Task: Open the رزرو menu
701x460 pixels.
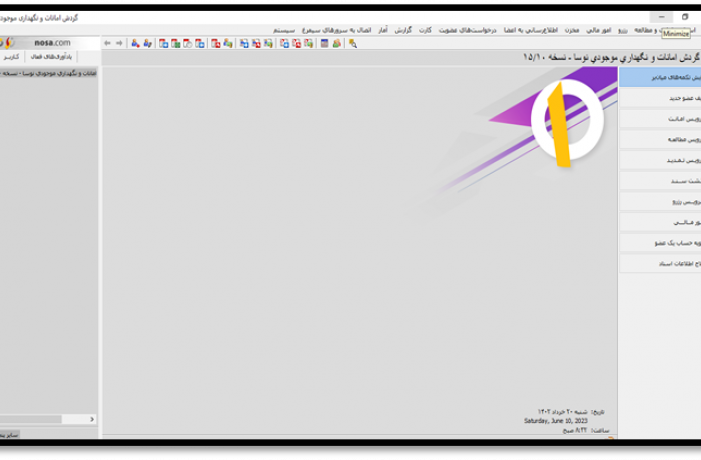Action: pos(623,30)
